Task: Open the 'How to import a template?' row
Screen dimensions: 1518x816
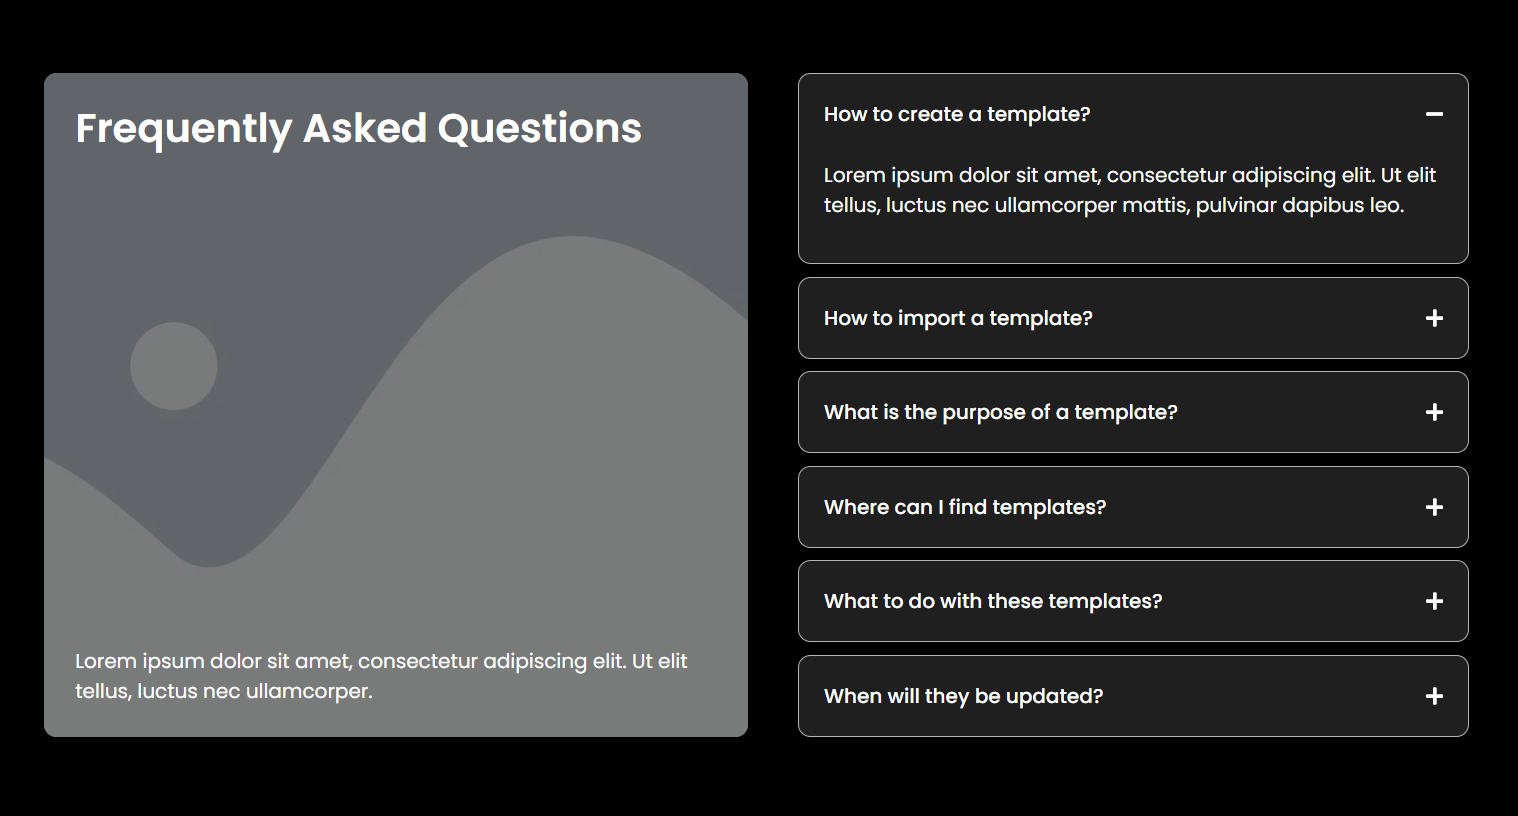Action: (1133, 318)
